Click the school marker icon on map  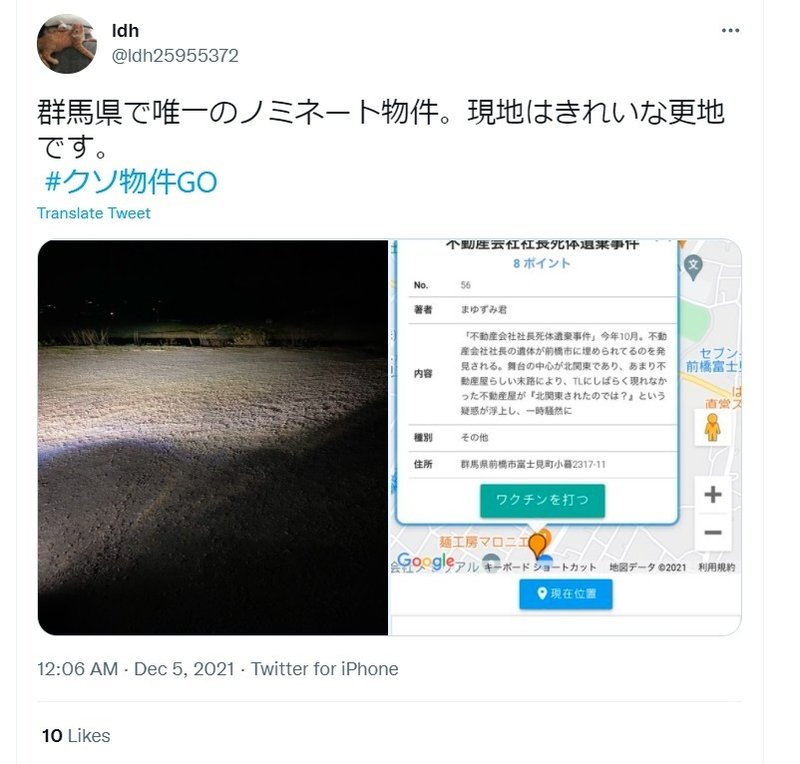(693, 267)
